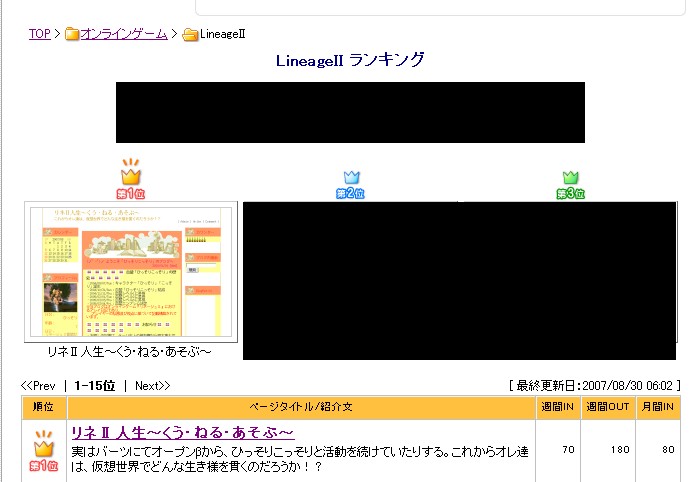Go to previous page with <<Prev
700x482 pixels.
click(38, 386)
